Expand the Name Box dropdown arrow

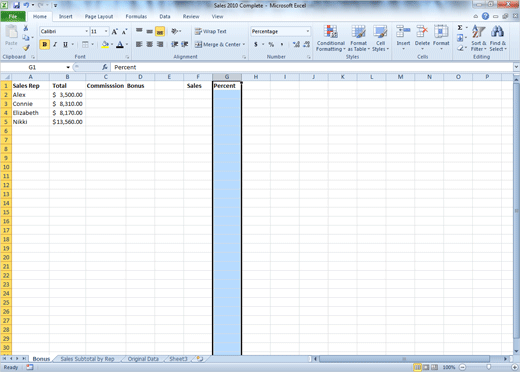pyautogui.click(x=68, y=67)
